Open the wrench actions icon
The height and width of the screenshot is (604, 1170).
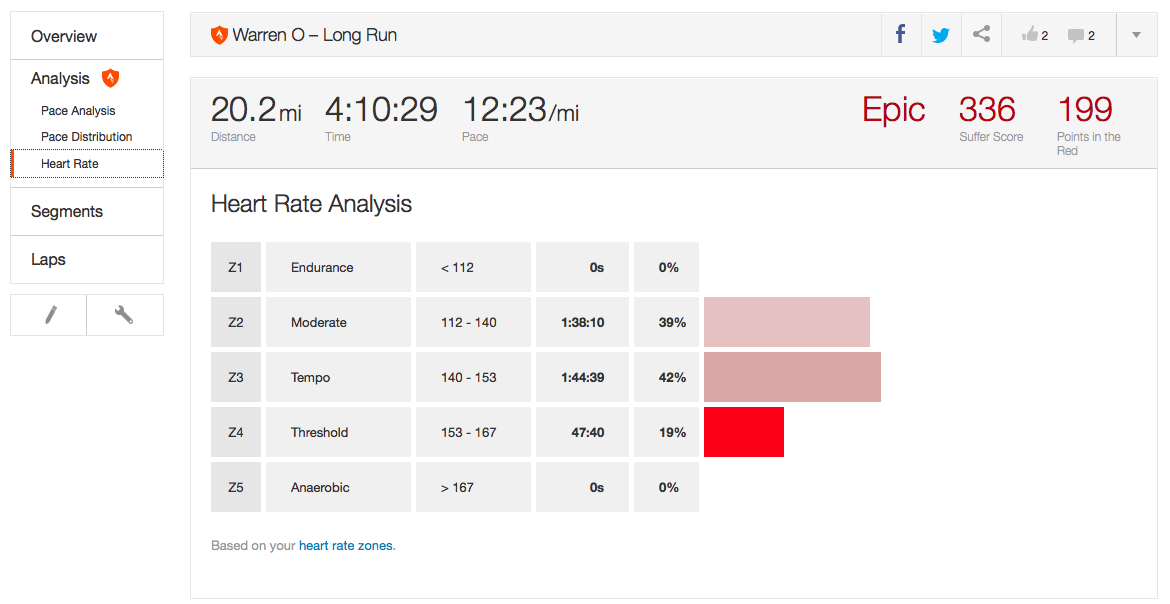[124, 315]
